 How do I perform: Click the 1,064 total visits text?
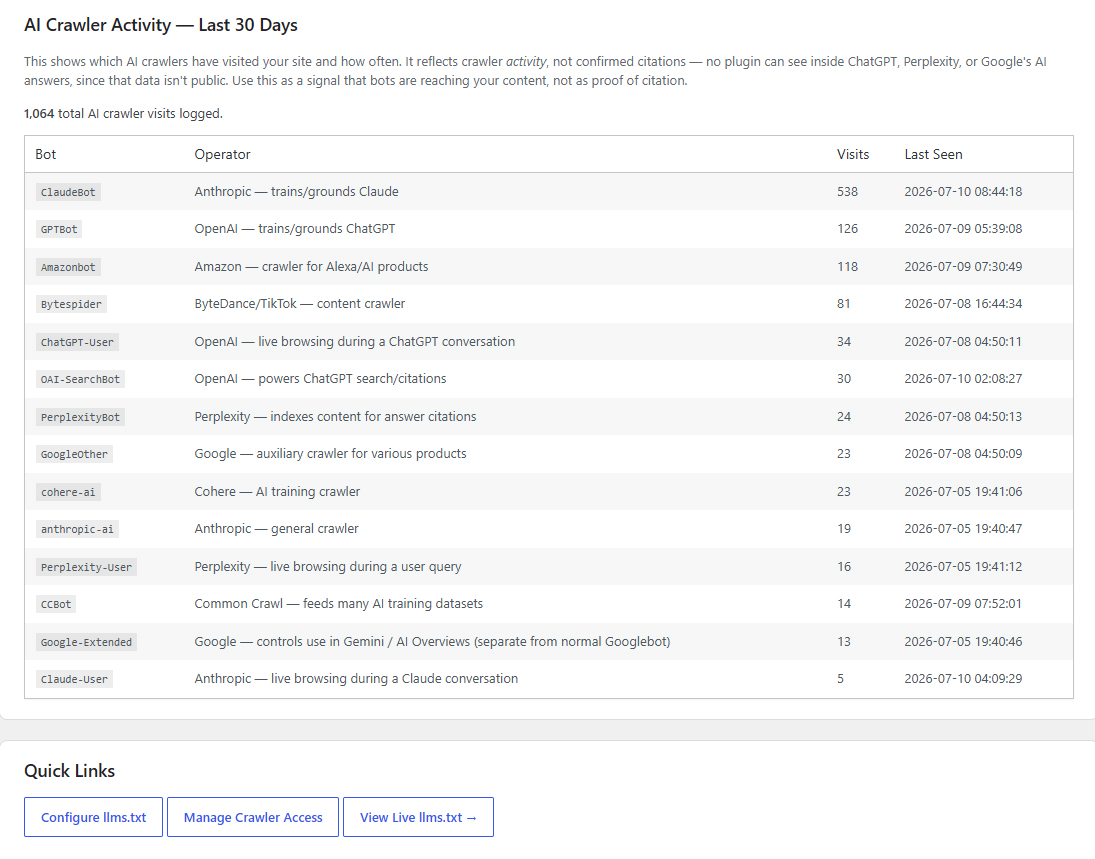(123, 113)
